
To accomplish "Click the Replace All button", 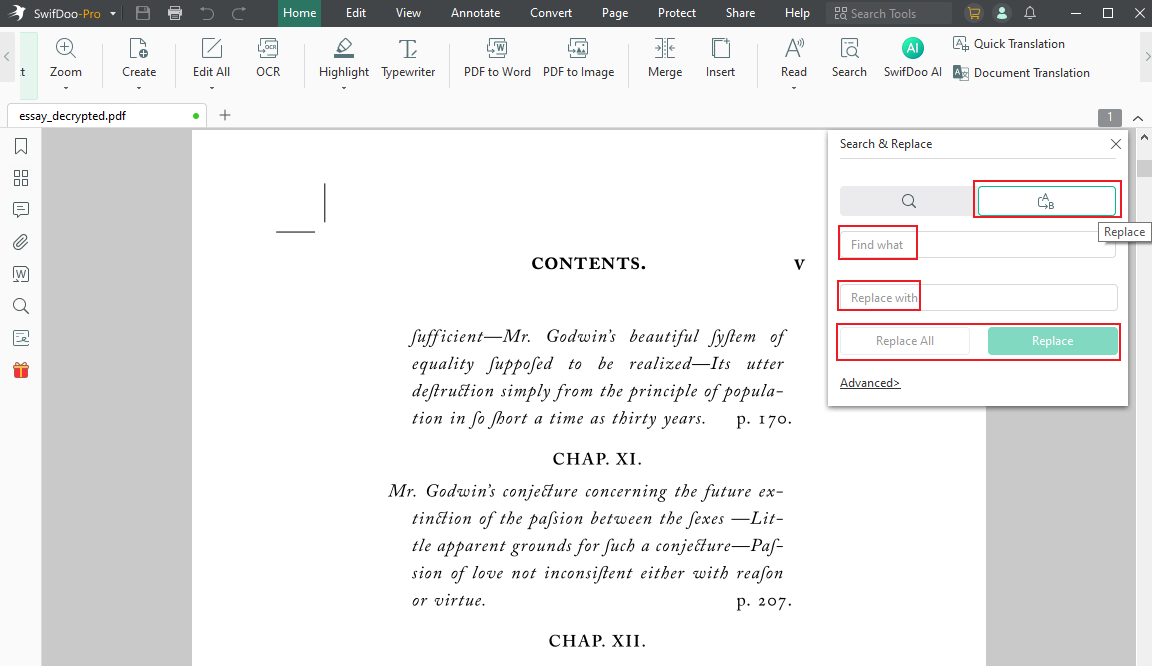I will pos(903,341).
